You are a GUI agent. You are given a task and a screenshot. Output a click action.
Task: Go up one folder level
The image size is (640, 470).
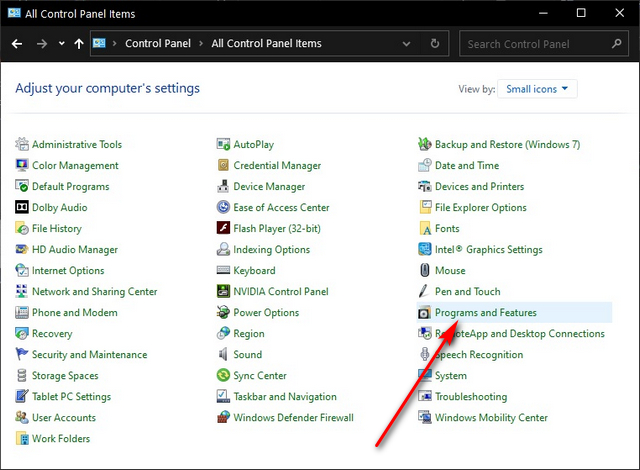[79, 44]
